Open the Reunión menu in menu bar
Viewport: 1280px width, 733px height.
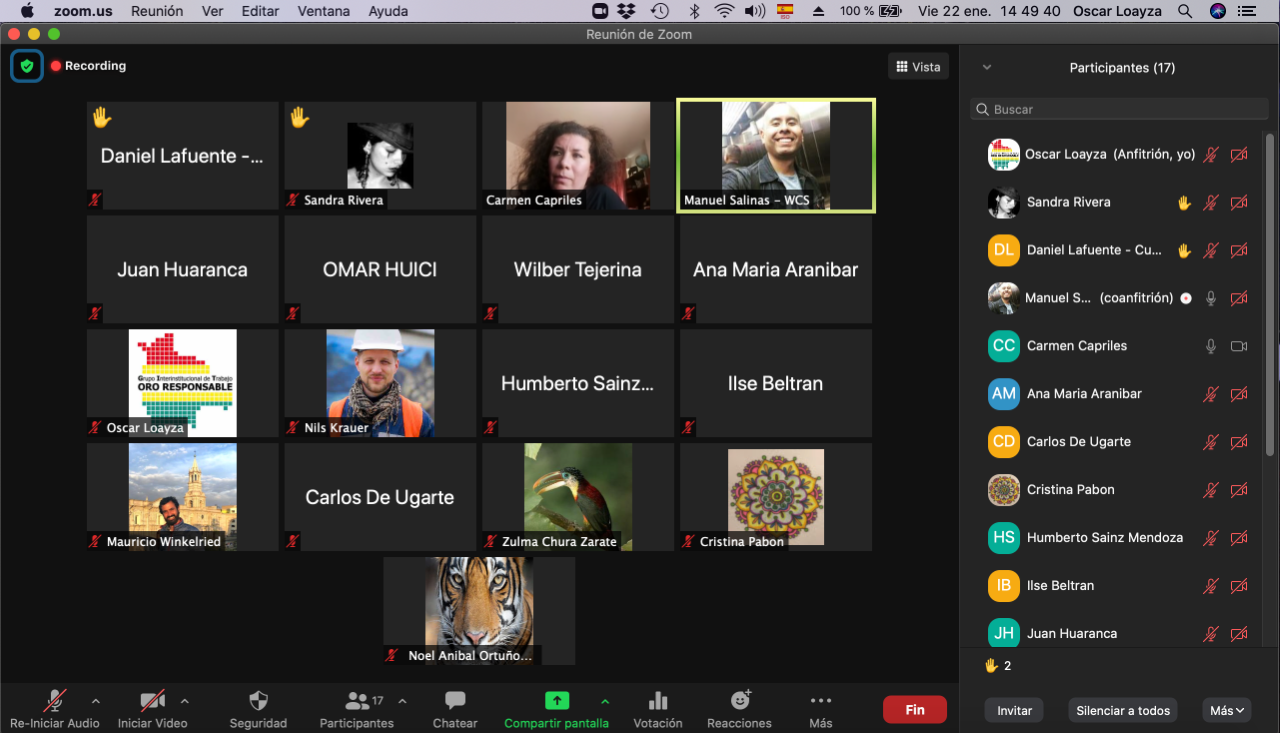pos(157,11)
